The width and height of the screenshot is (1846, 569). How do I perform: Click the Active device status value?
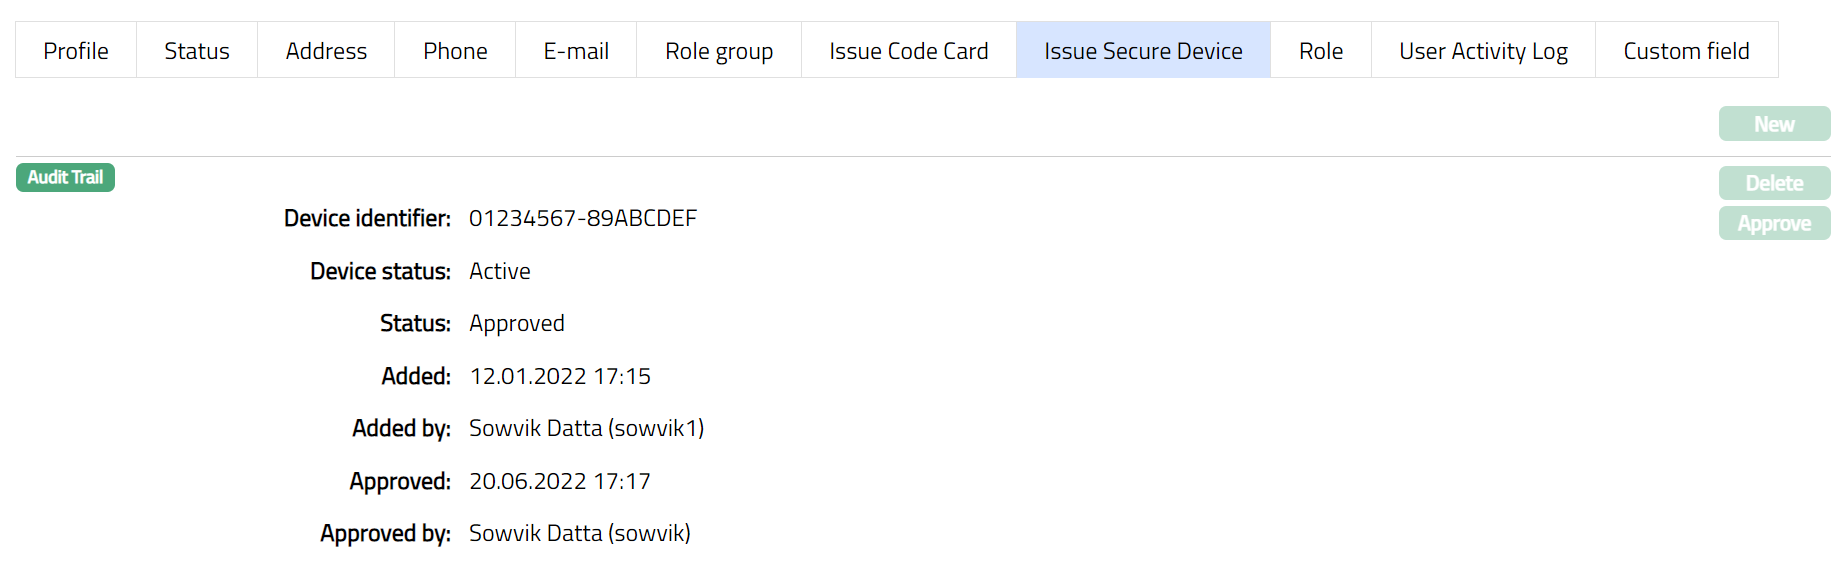tap(500, 271)
